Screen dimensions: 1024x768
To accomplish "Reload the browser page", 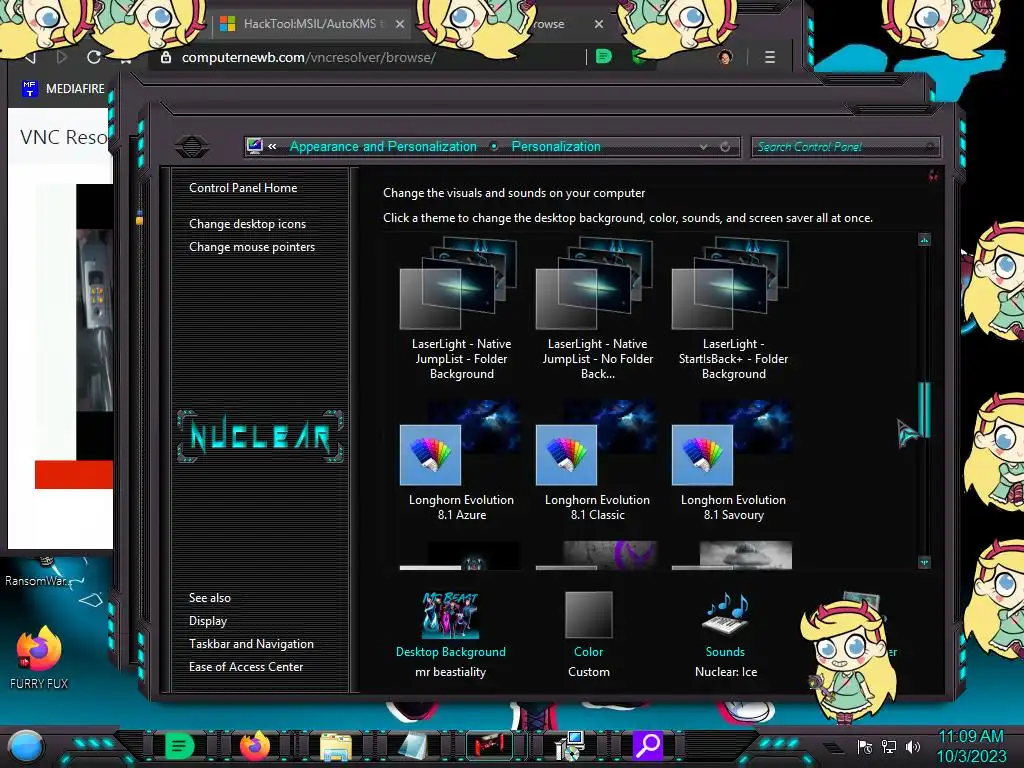I will (x=94, y=57).
